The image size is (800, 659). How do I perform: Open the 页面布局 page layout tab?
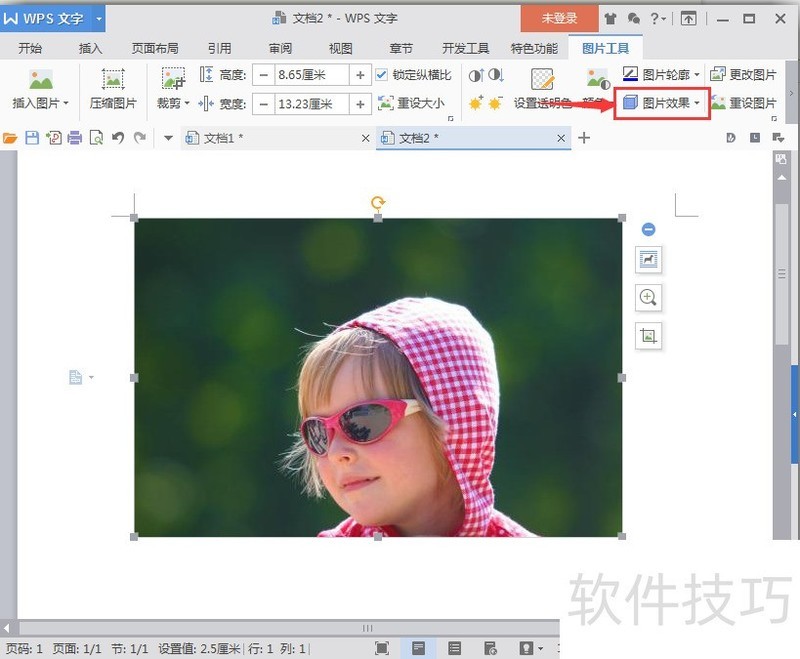(155, 48)
